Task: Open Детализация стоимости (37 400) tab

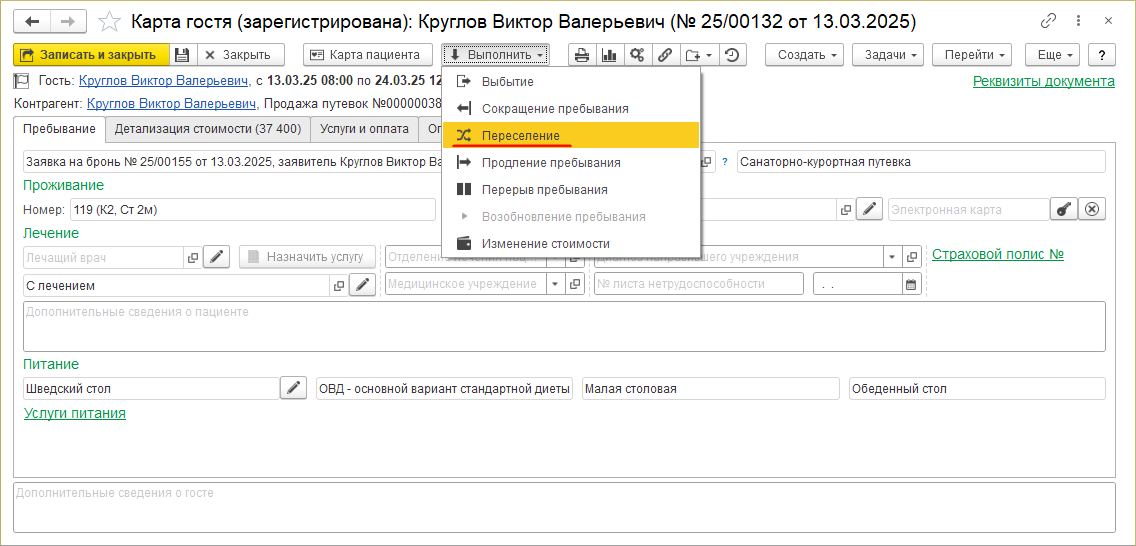Action: click(208, 129)
